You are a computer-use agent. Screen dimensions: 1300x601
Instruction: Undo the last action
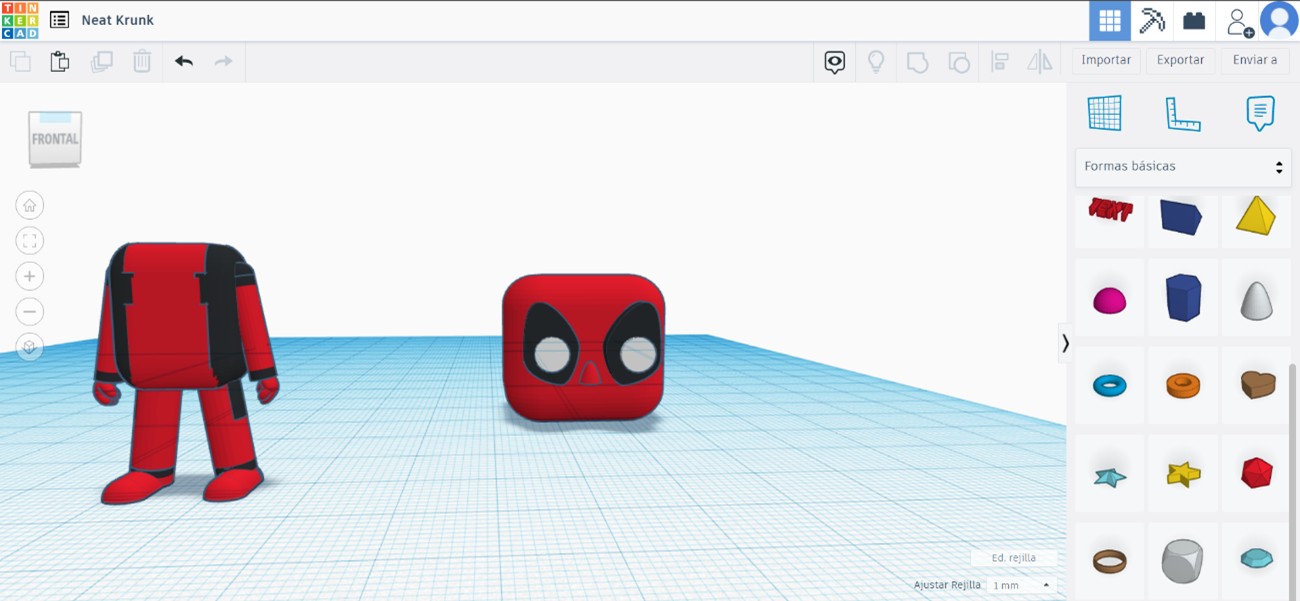(x=184, y=61)
